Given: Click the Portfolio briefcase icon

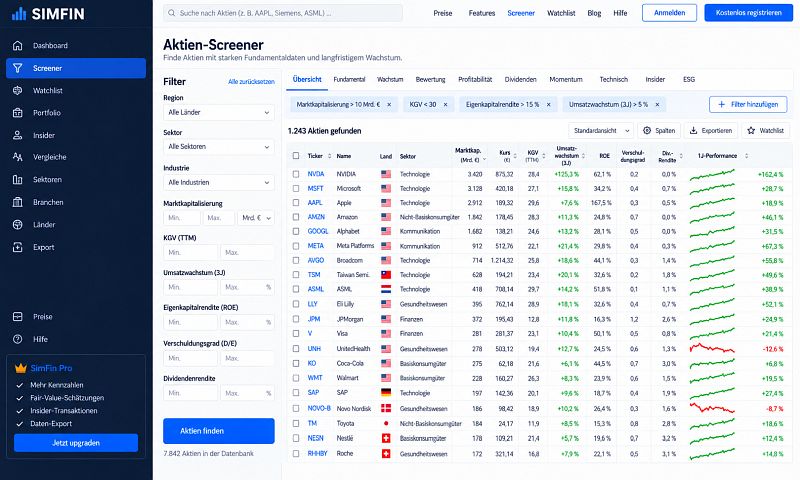Looking at the screenshot, I should tap(17, 113).
